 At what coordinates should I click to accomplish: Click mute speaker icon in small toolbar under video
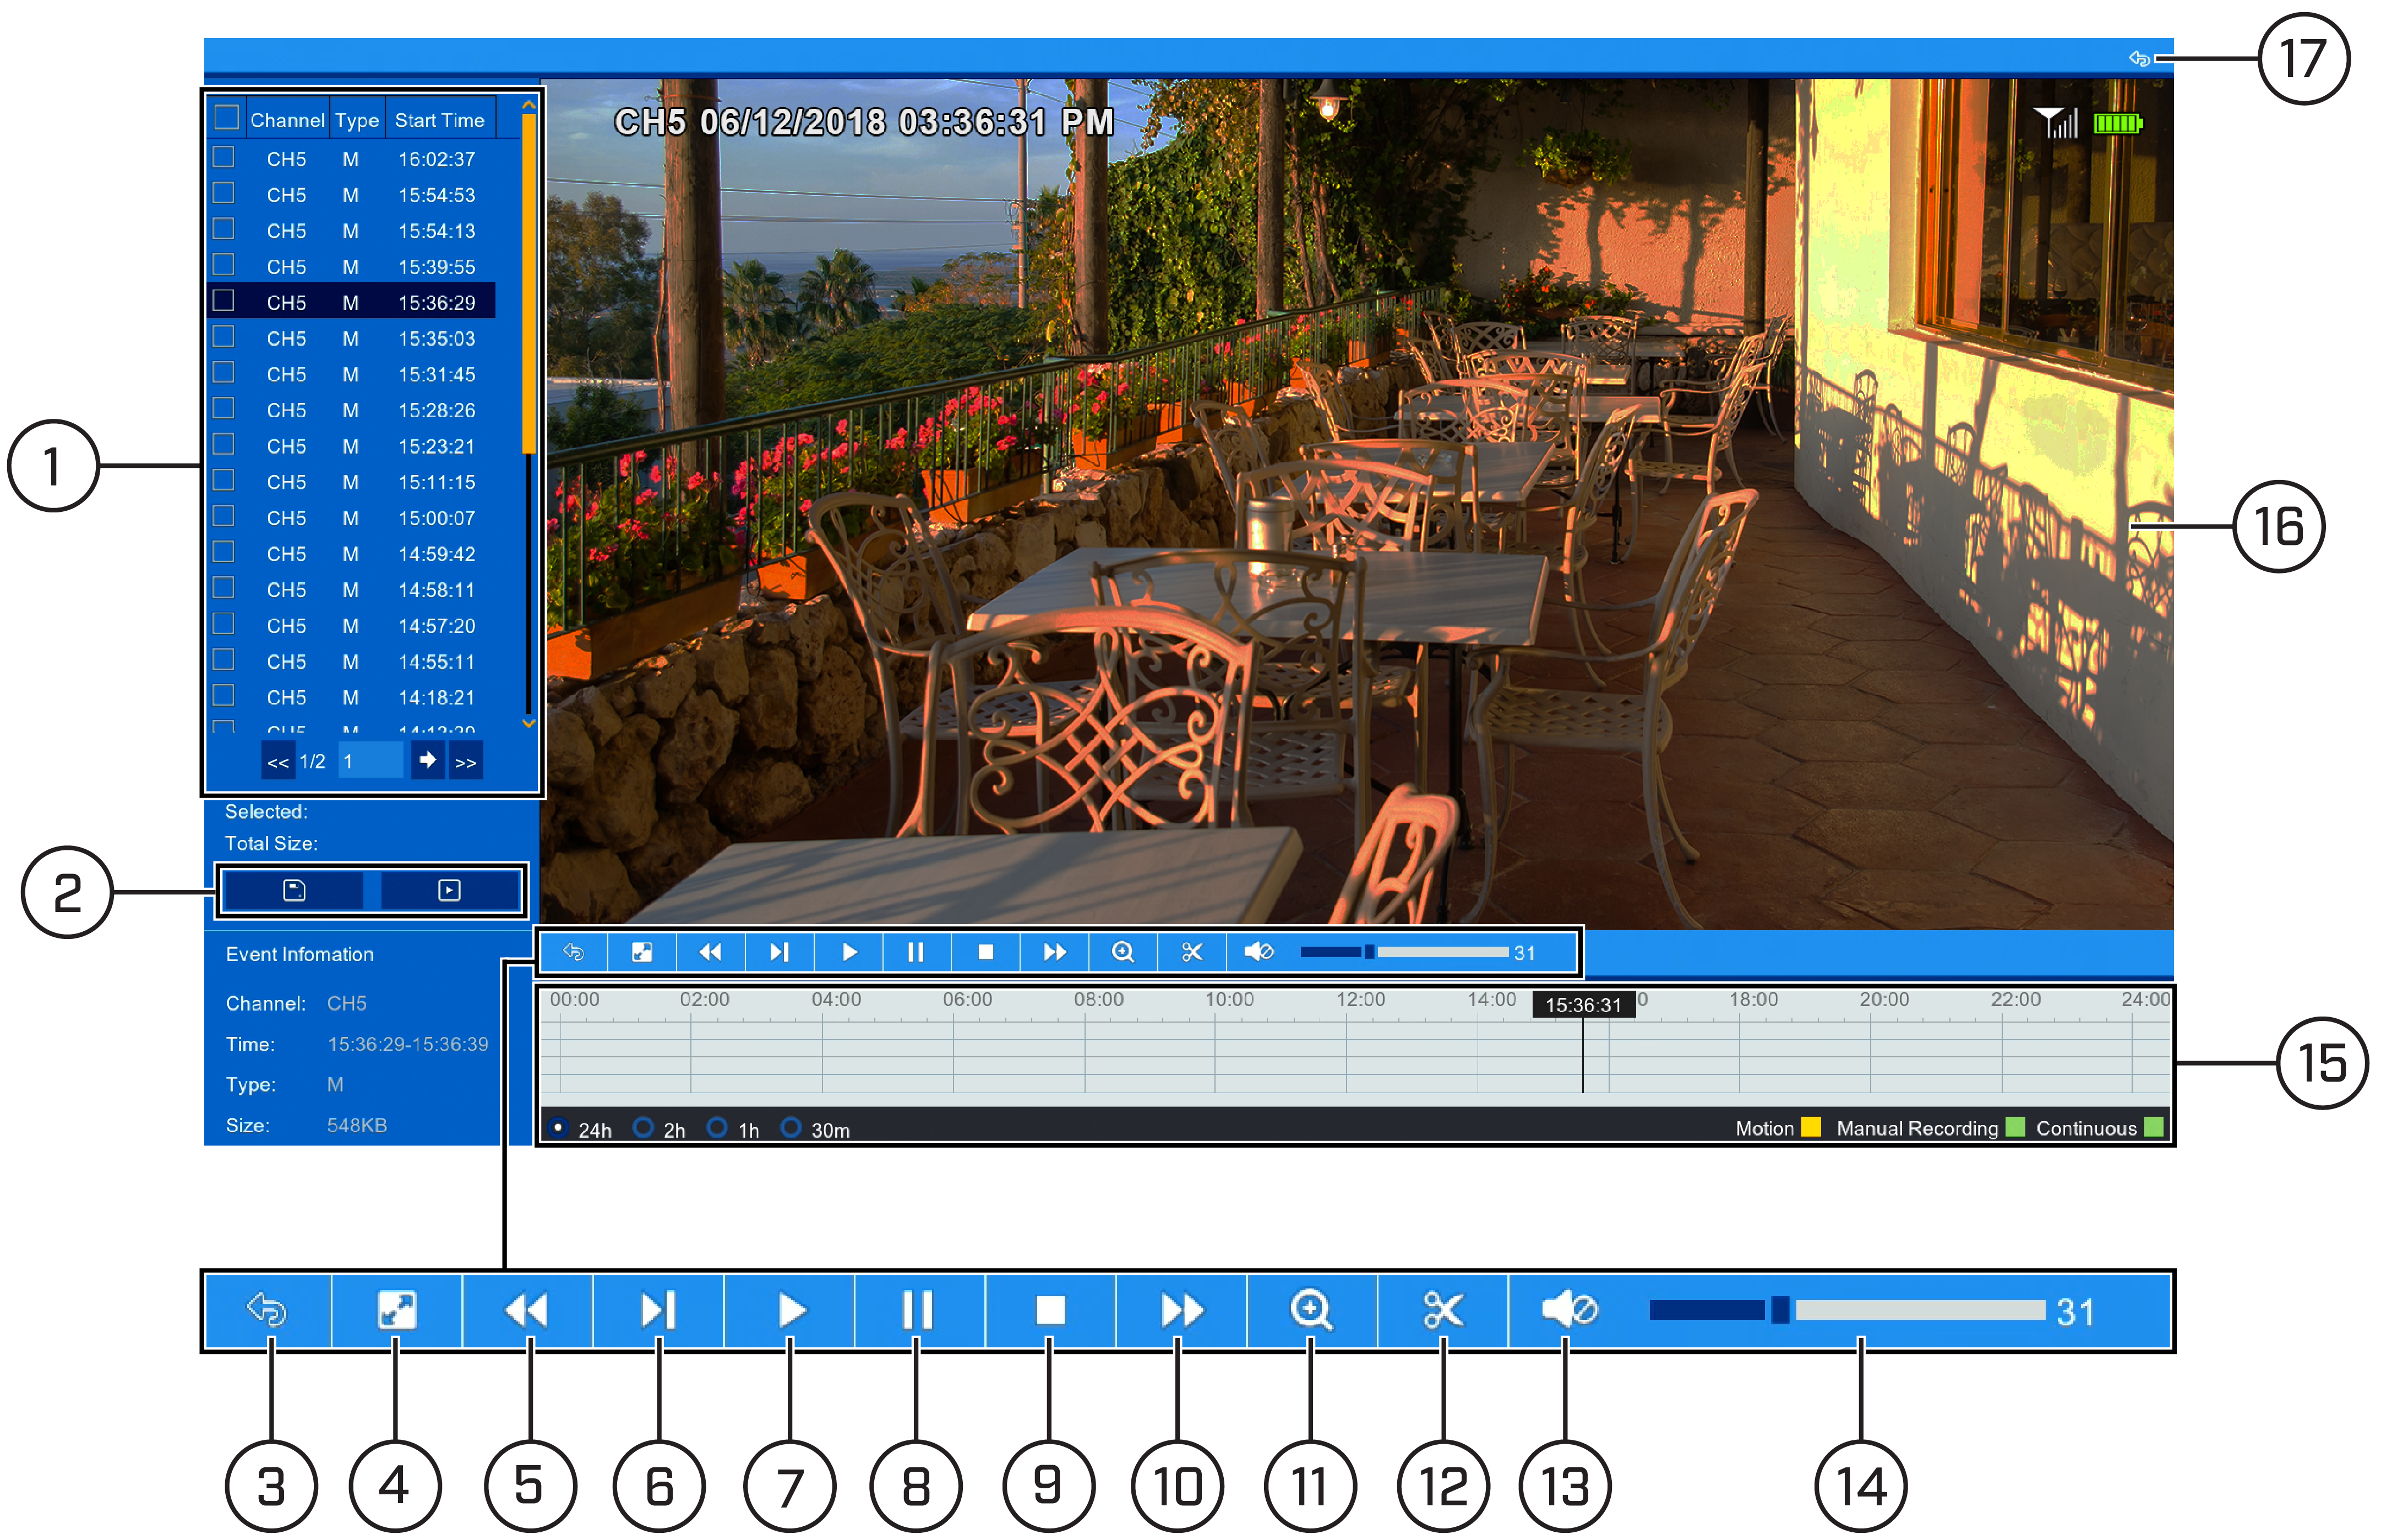pyautogui.click(x=1259, y=952)
